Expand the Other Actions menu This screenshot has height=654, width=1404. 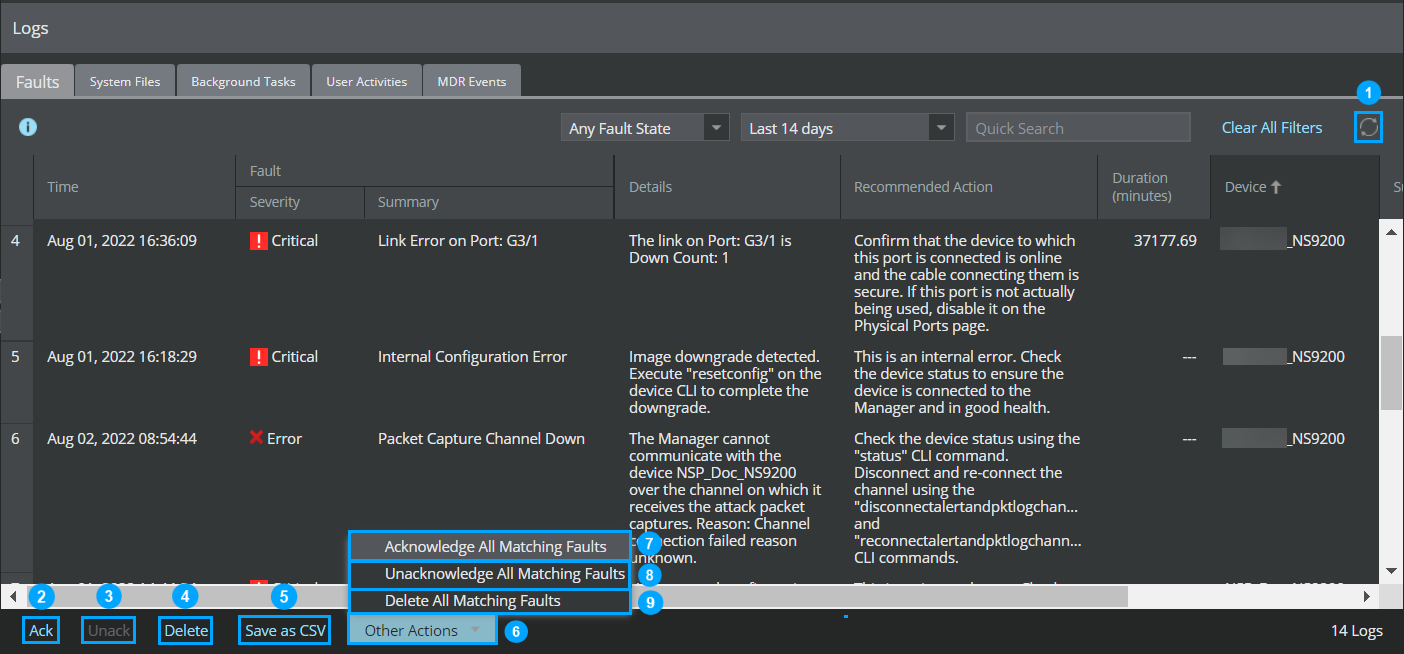click(422, 630)
